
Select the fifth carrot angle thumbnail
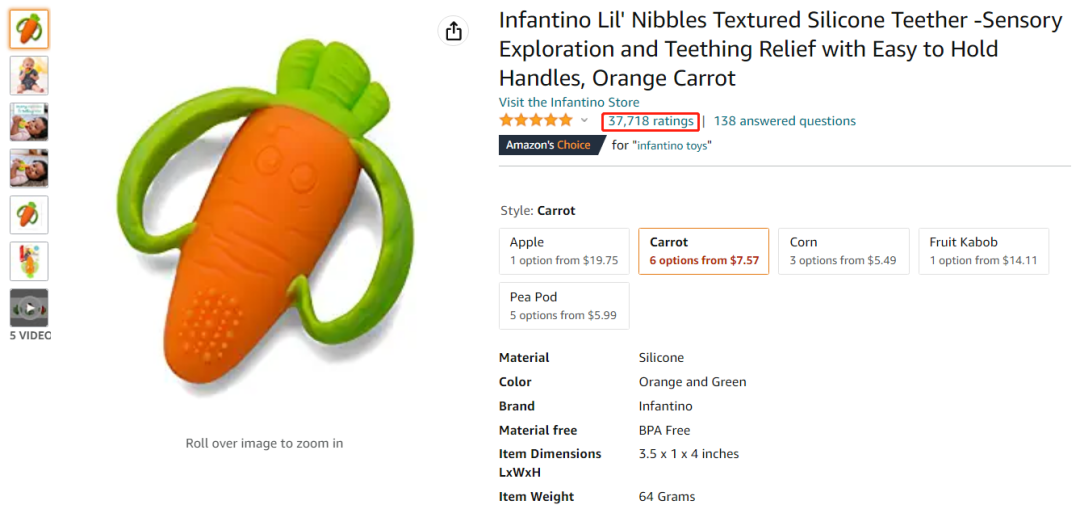[29, 214]
